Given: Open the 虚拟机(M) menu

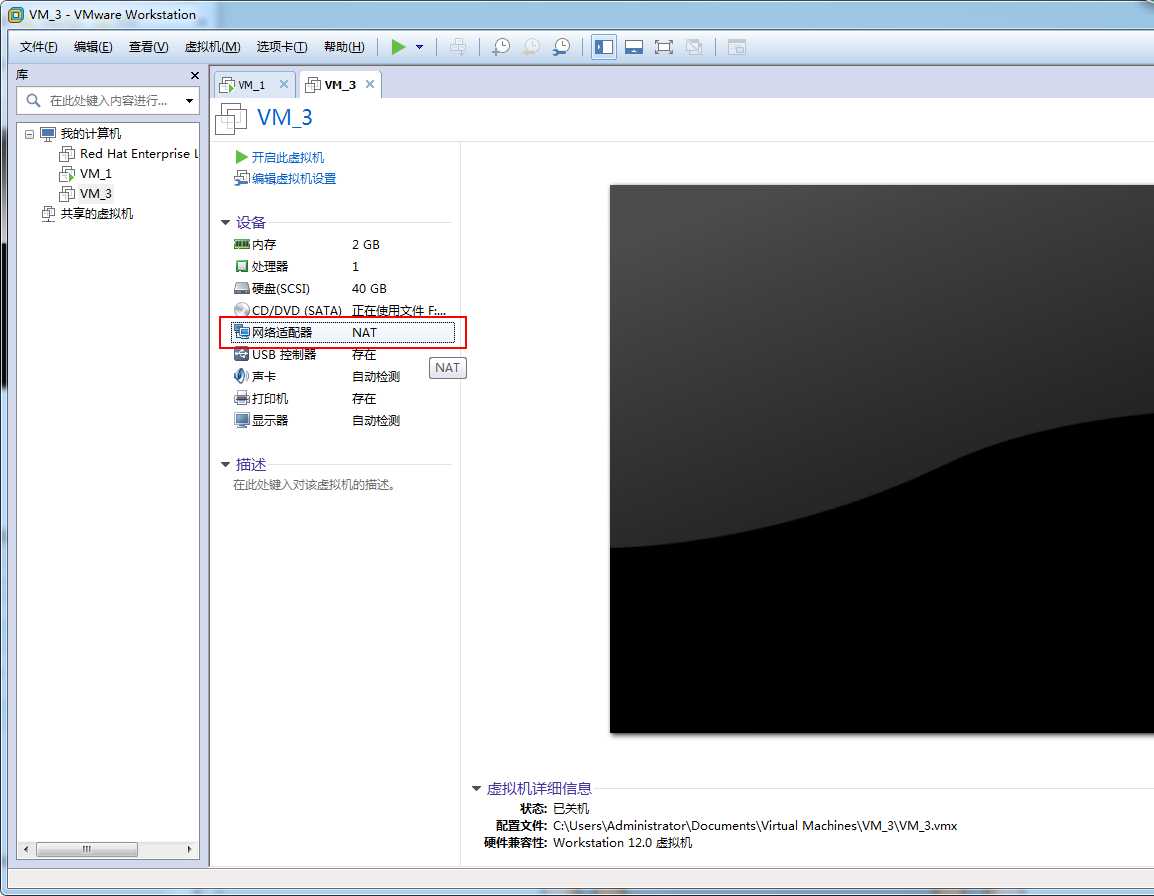Looking at the screenshot, I should click(213, 47).
